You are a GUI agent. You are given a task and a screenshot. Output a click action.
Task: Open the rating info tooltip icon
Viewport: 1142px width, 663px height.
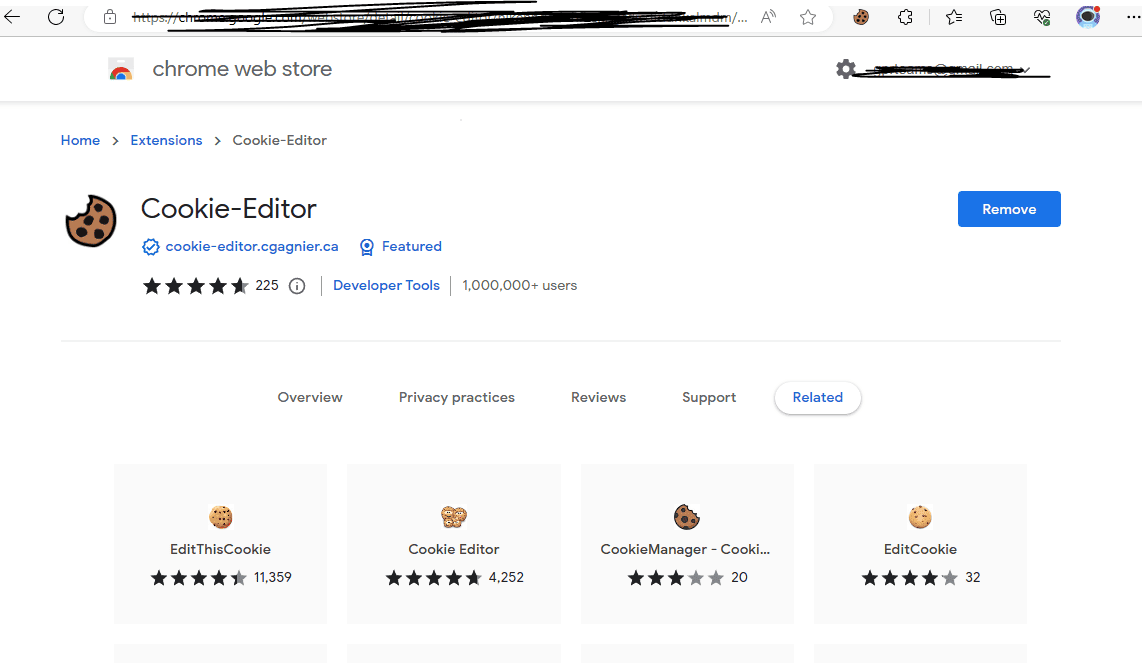297,285
